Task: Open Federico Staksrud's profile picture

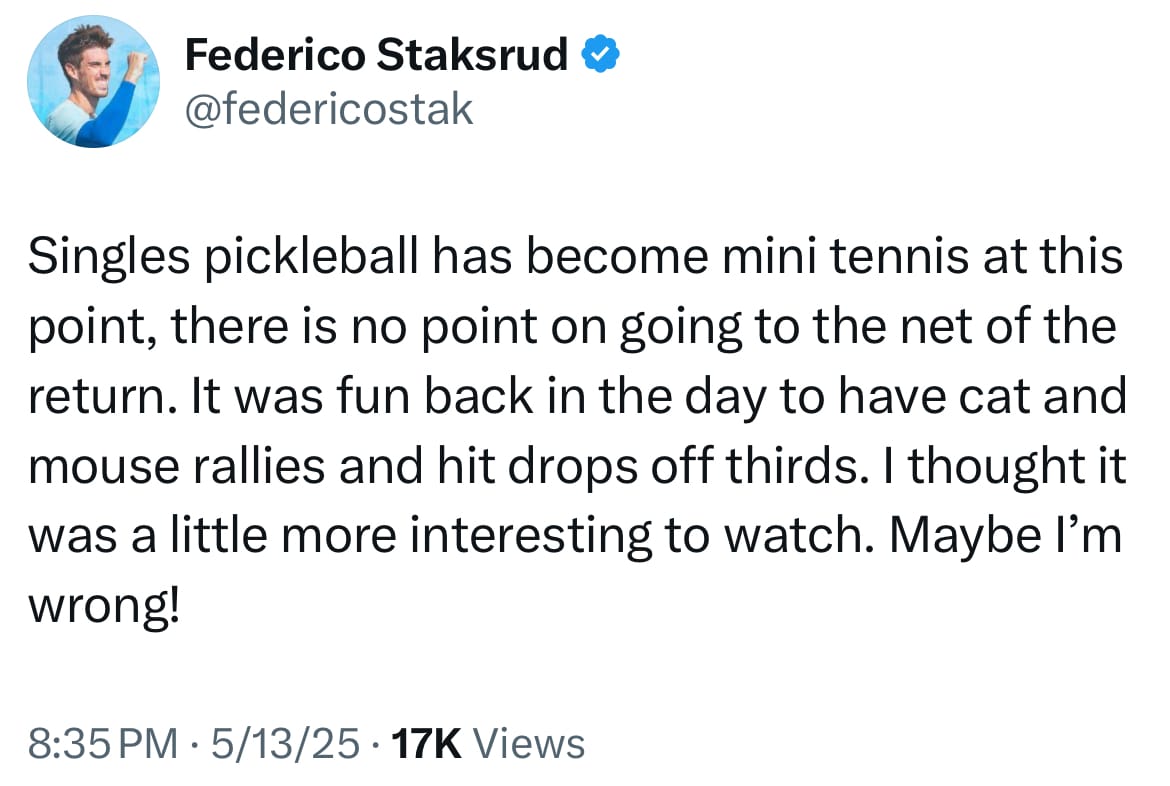Action: (x=93, y=82)
